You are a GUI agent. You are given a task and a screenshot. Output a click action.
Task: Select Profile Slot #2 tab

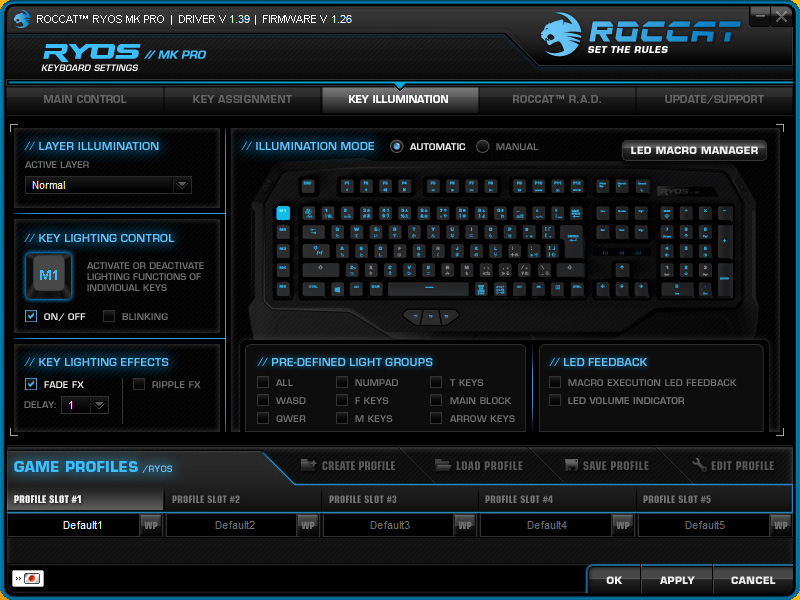(x=242, y=499)
